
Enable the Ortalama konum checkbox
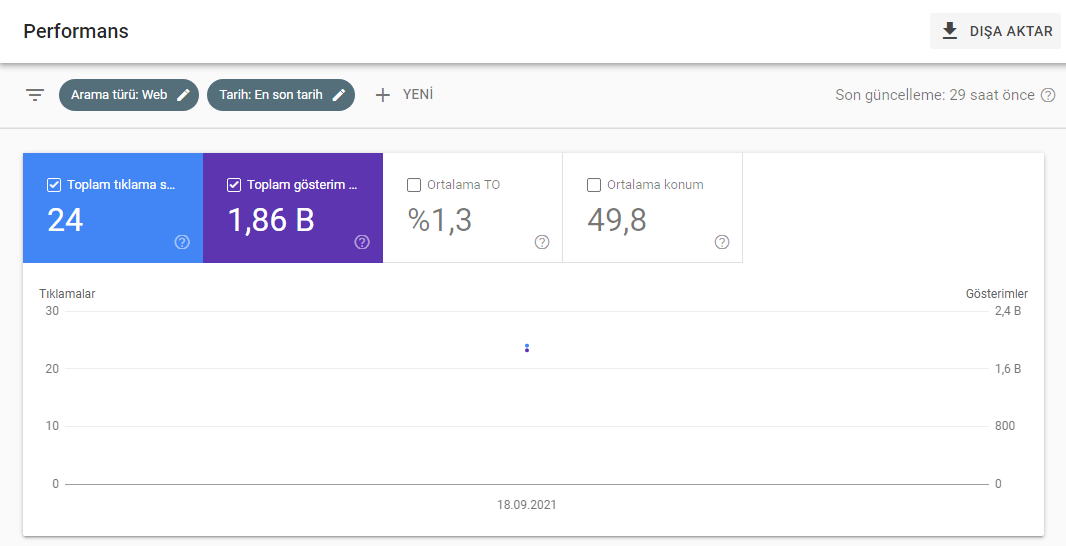coord(594,185)
